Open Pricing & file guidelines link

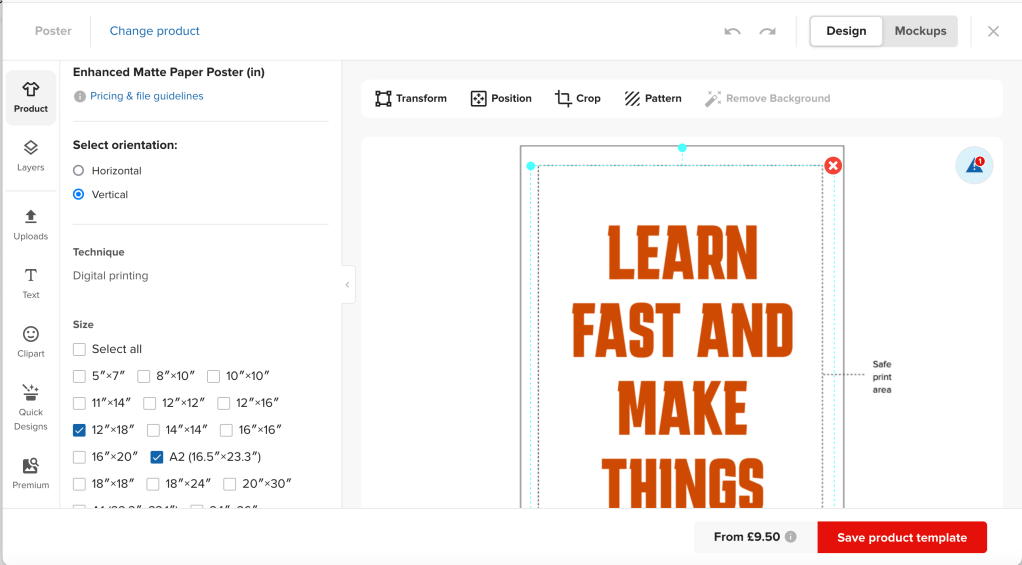146,96
